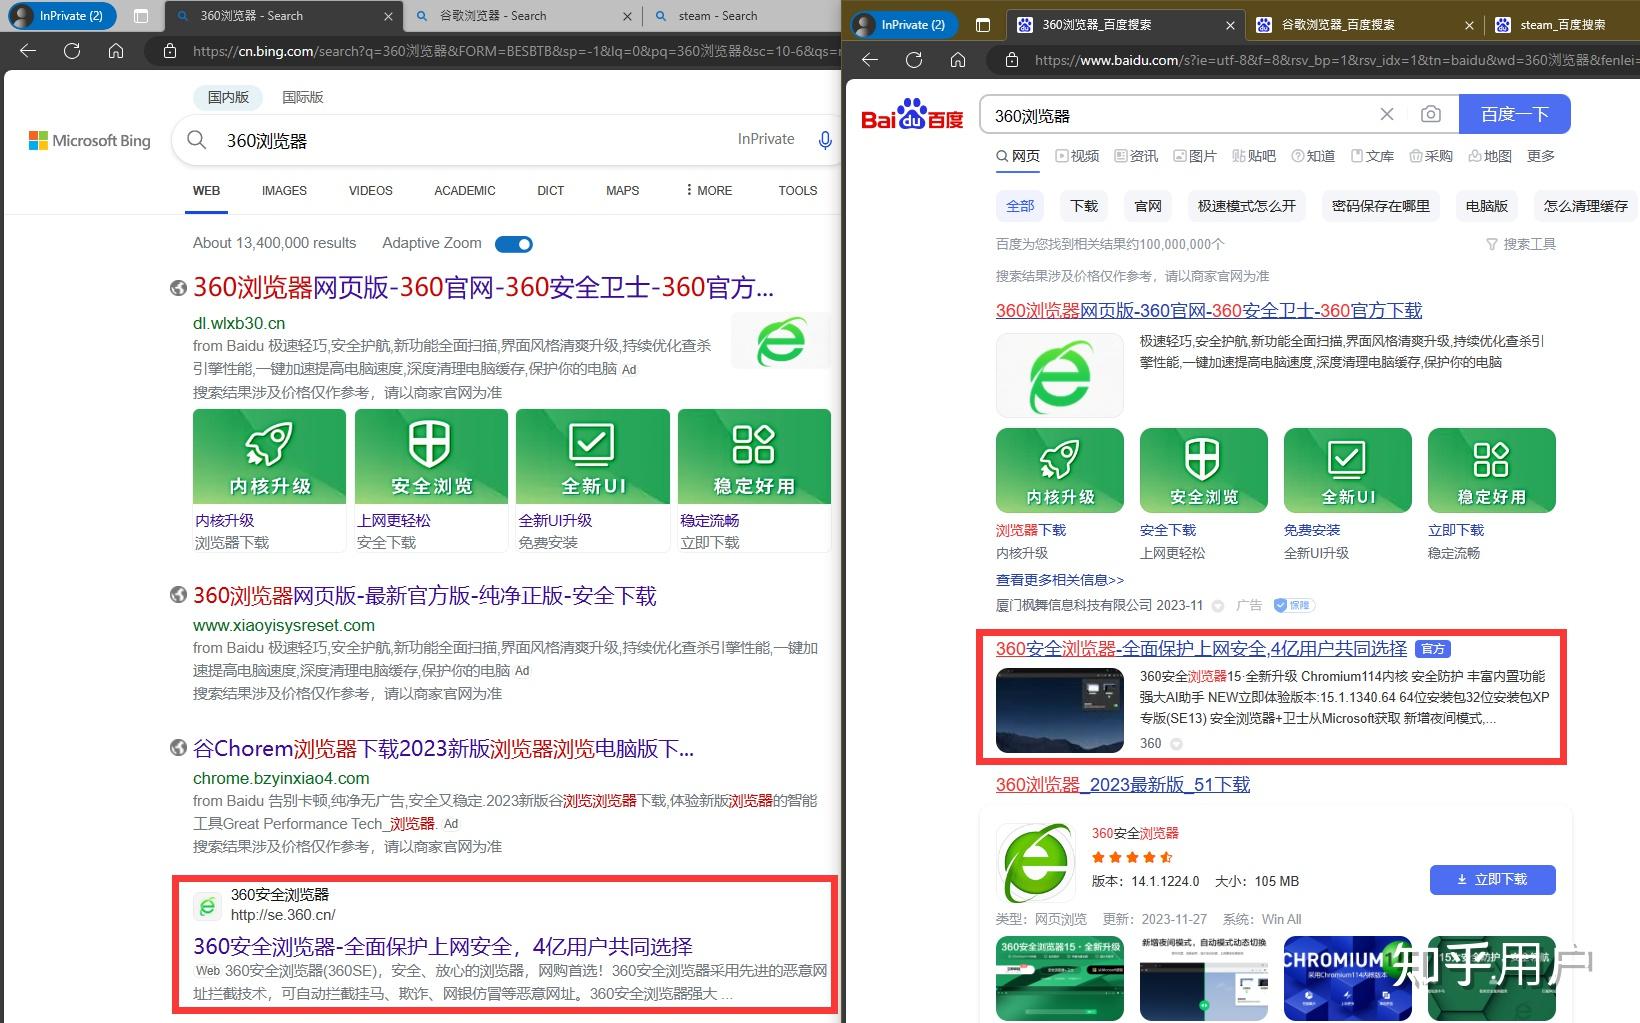Open the 视频 category on Baidu

(1077, 156)
